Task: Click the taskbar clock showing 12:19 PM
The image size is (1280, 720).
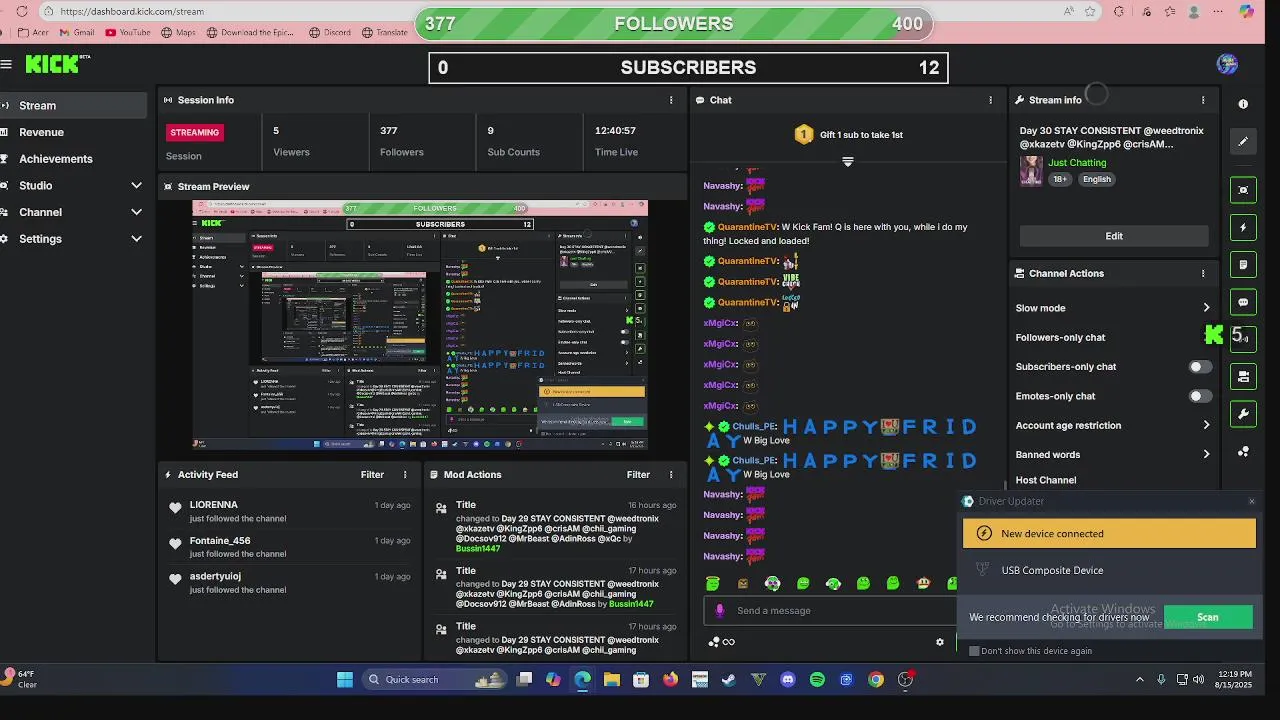Action: (1233, 680)
